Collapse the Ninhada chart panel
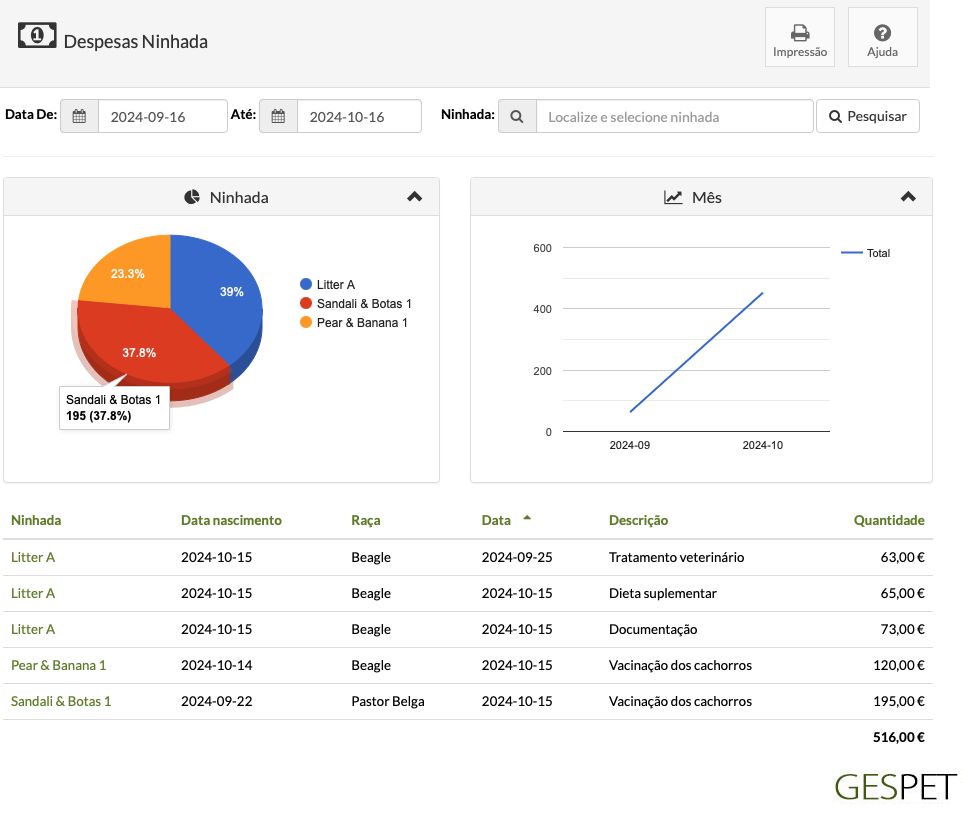Viewport: 963px width, 819px height. (415, 196)
